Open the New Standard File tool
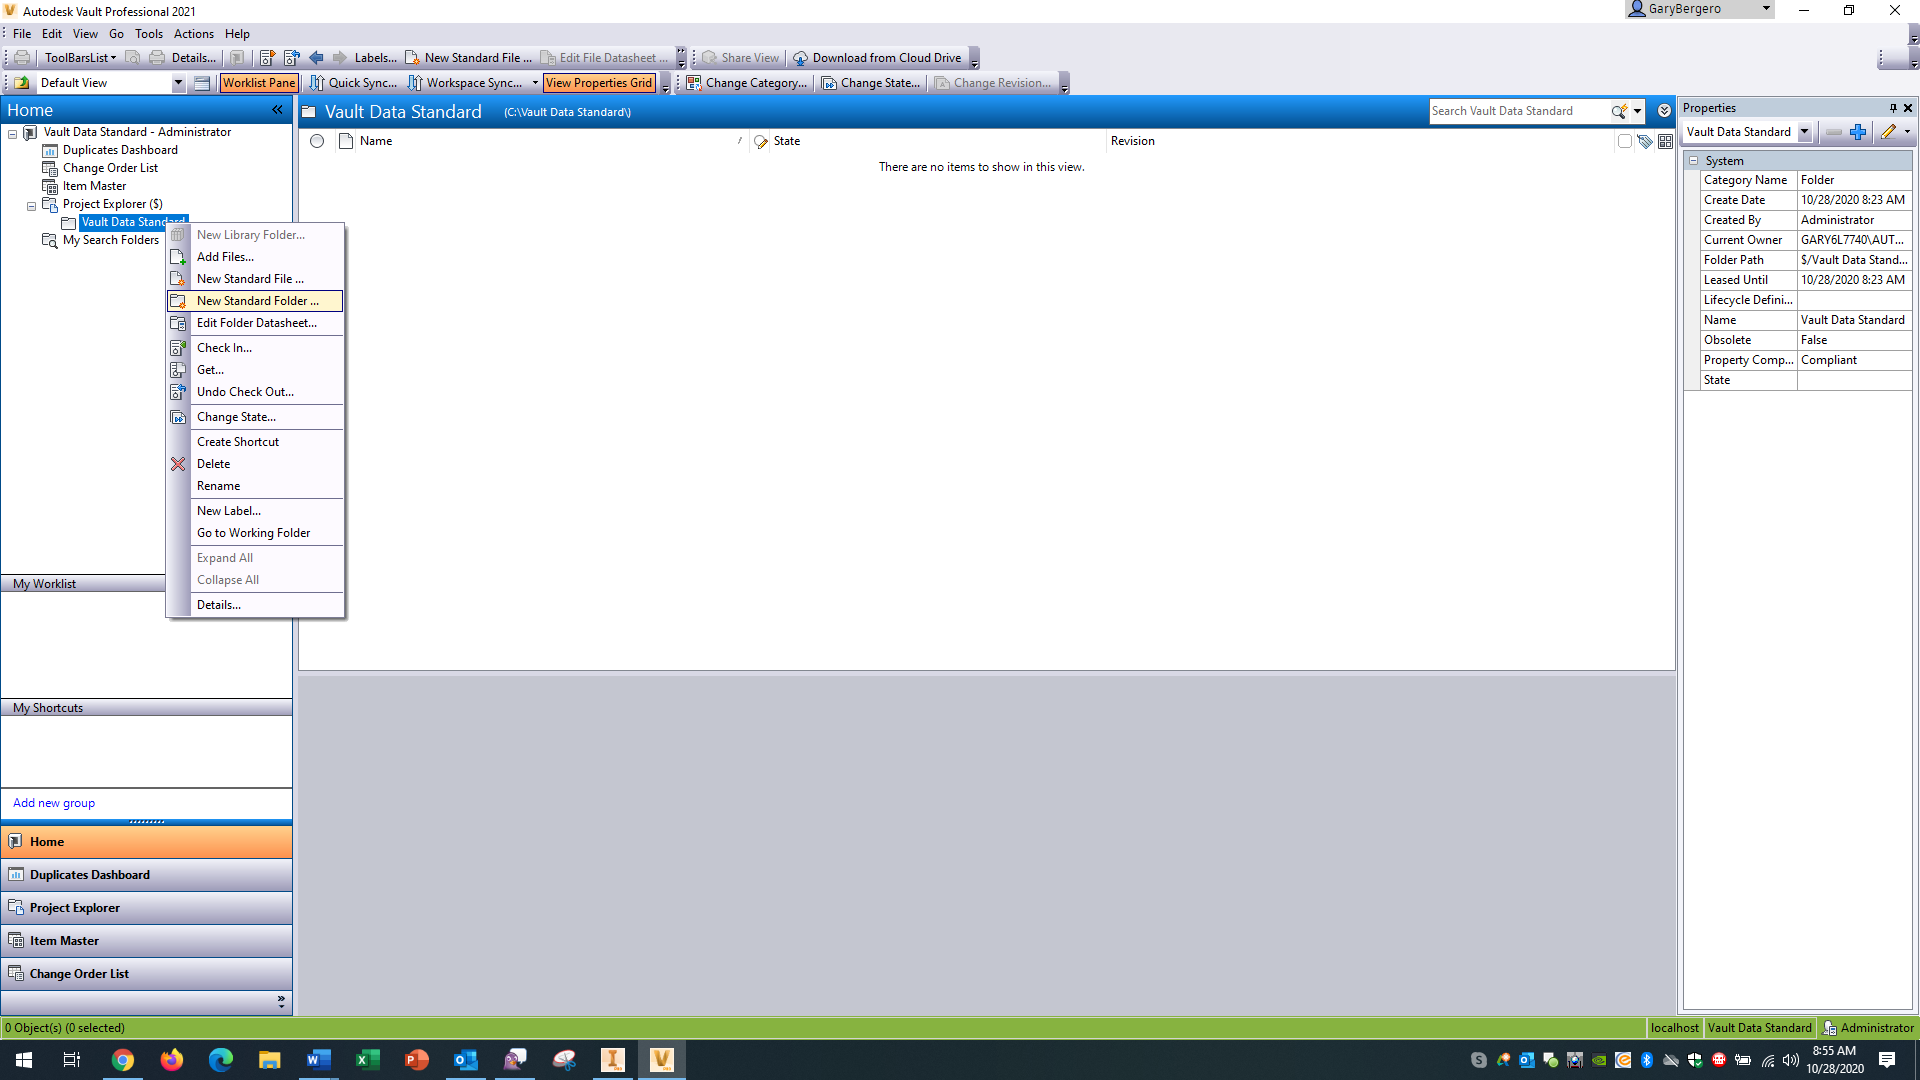This screenshot has height=1080, width=1920. coord(469,57)
